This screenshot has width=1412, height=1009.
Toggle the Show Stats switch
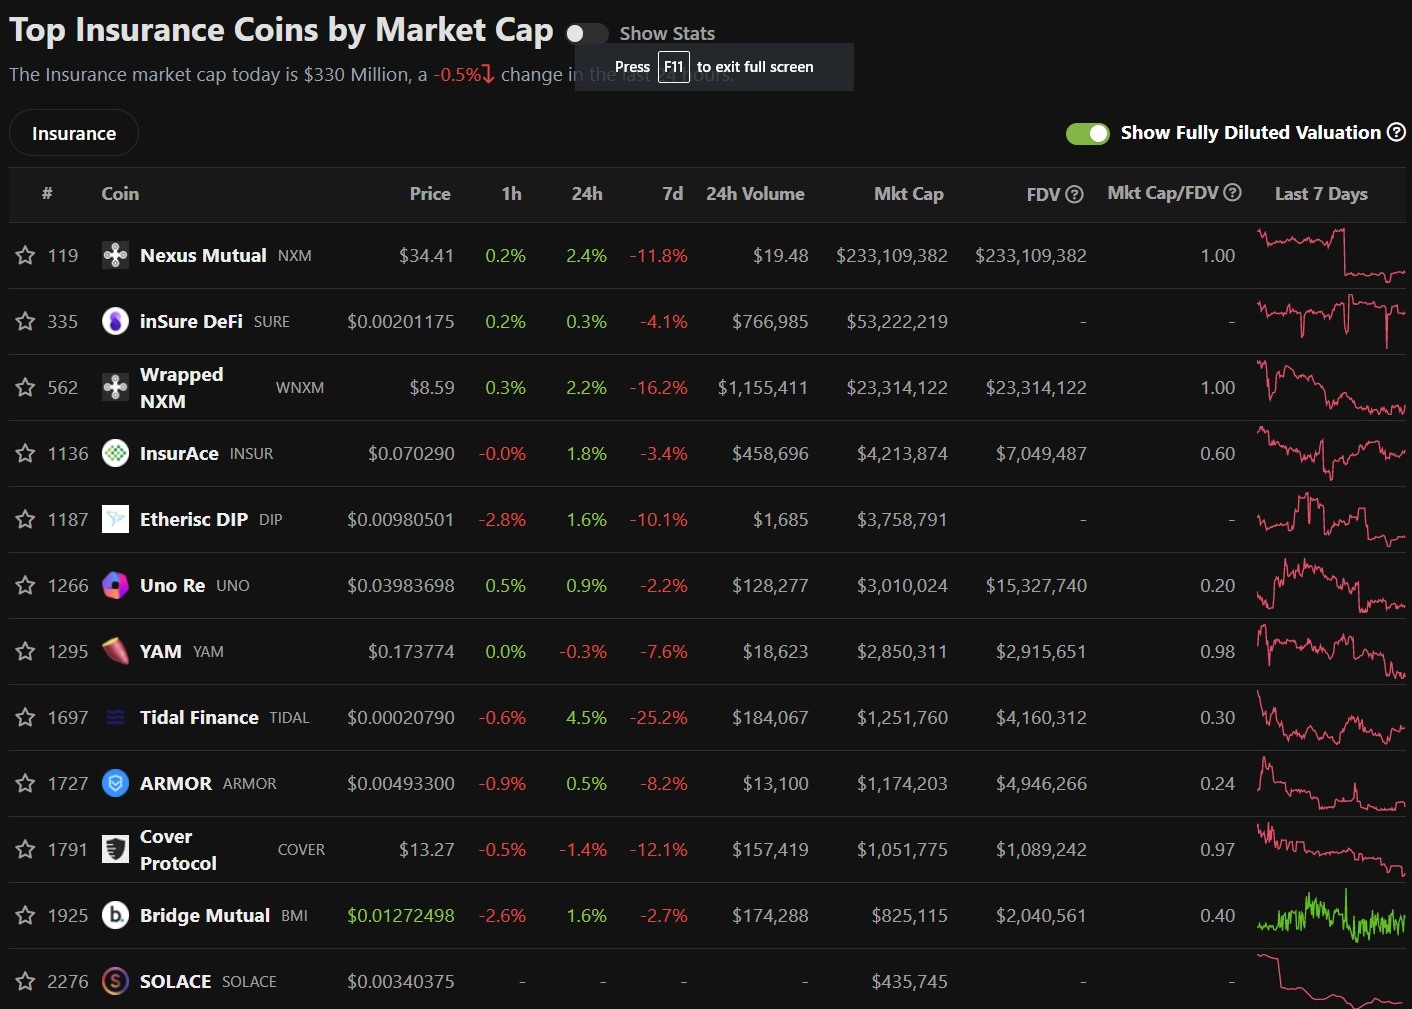point(587,34)
